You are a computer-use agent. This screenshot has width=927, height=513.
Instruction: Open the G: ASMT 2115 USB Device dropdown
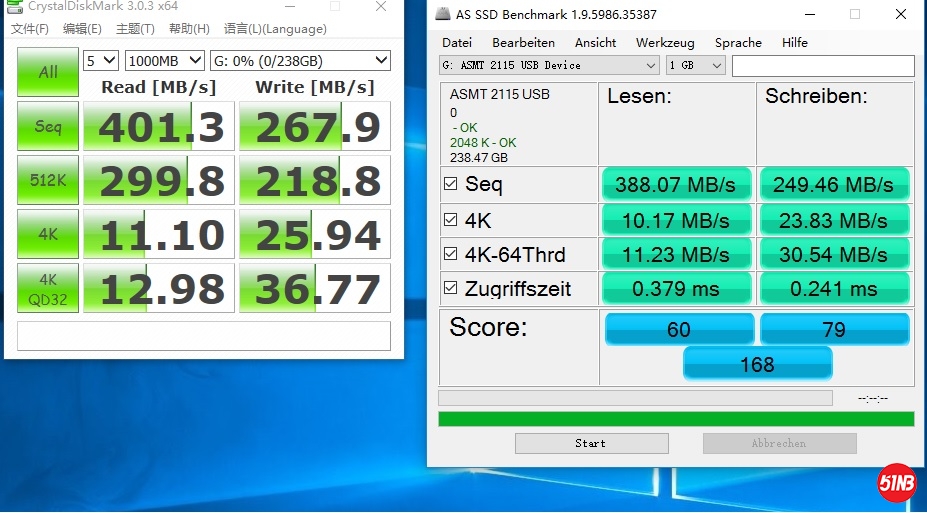pos(548,65)
